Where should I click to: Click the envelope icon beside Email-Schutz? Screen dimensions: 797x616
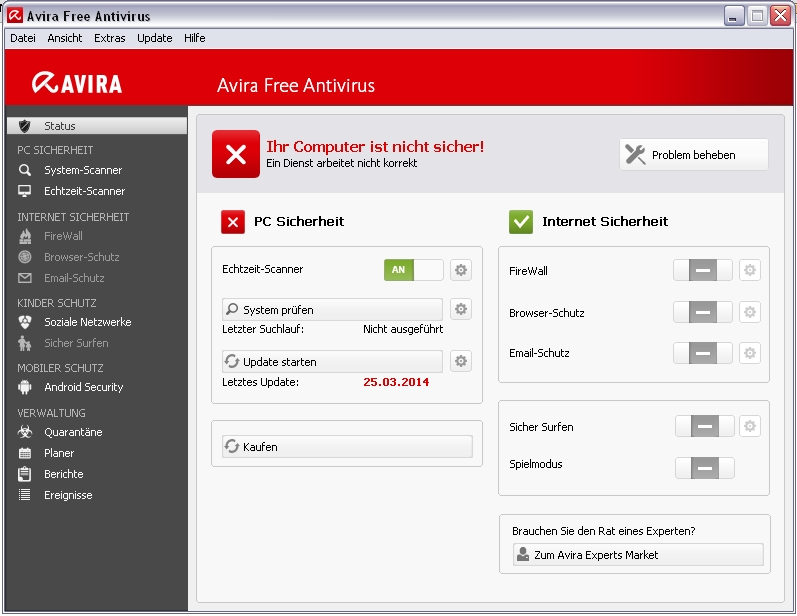24,278
